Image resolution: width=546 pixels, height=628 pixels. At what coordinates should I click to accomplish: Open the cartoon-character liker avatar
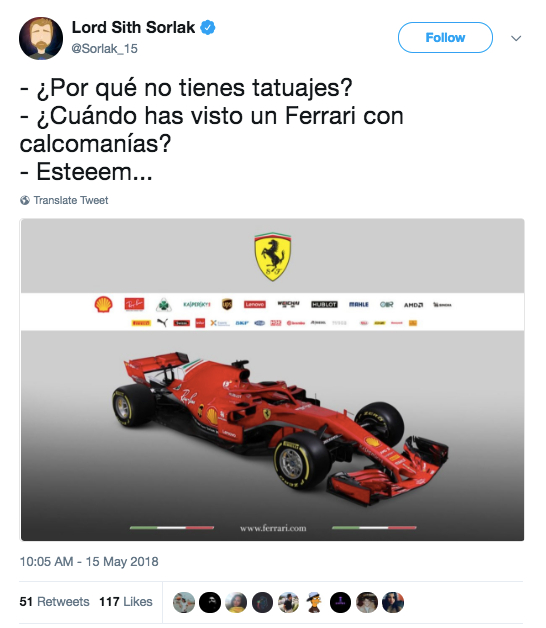(x=314, y=602)
